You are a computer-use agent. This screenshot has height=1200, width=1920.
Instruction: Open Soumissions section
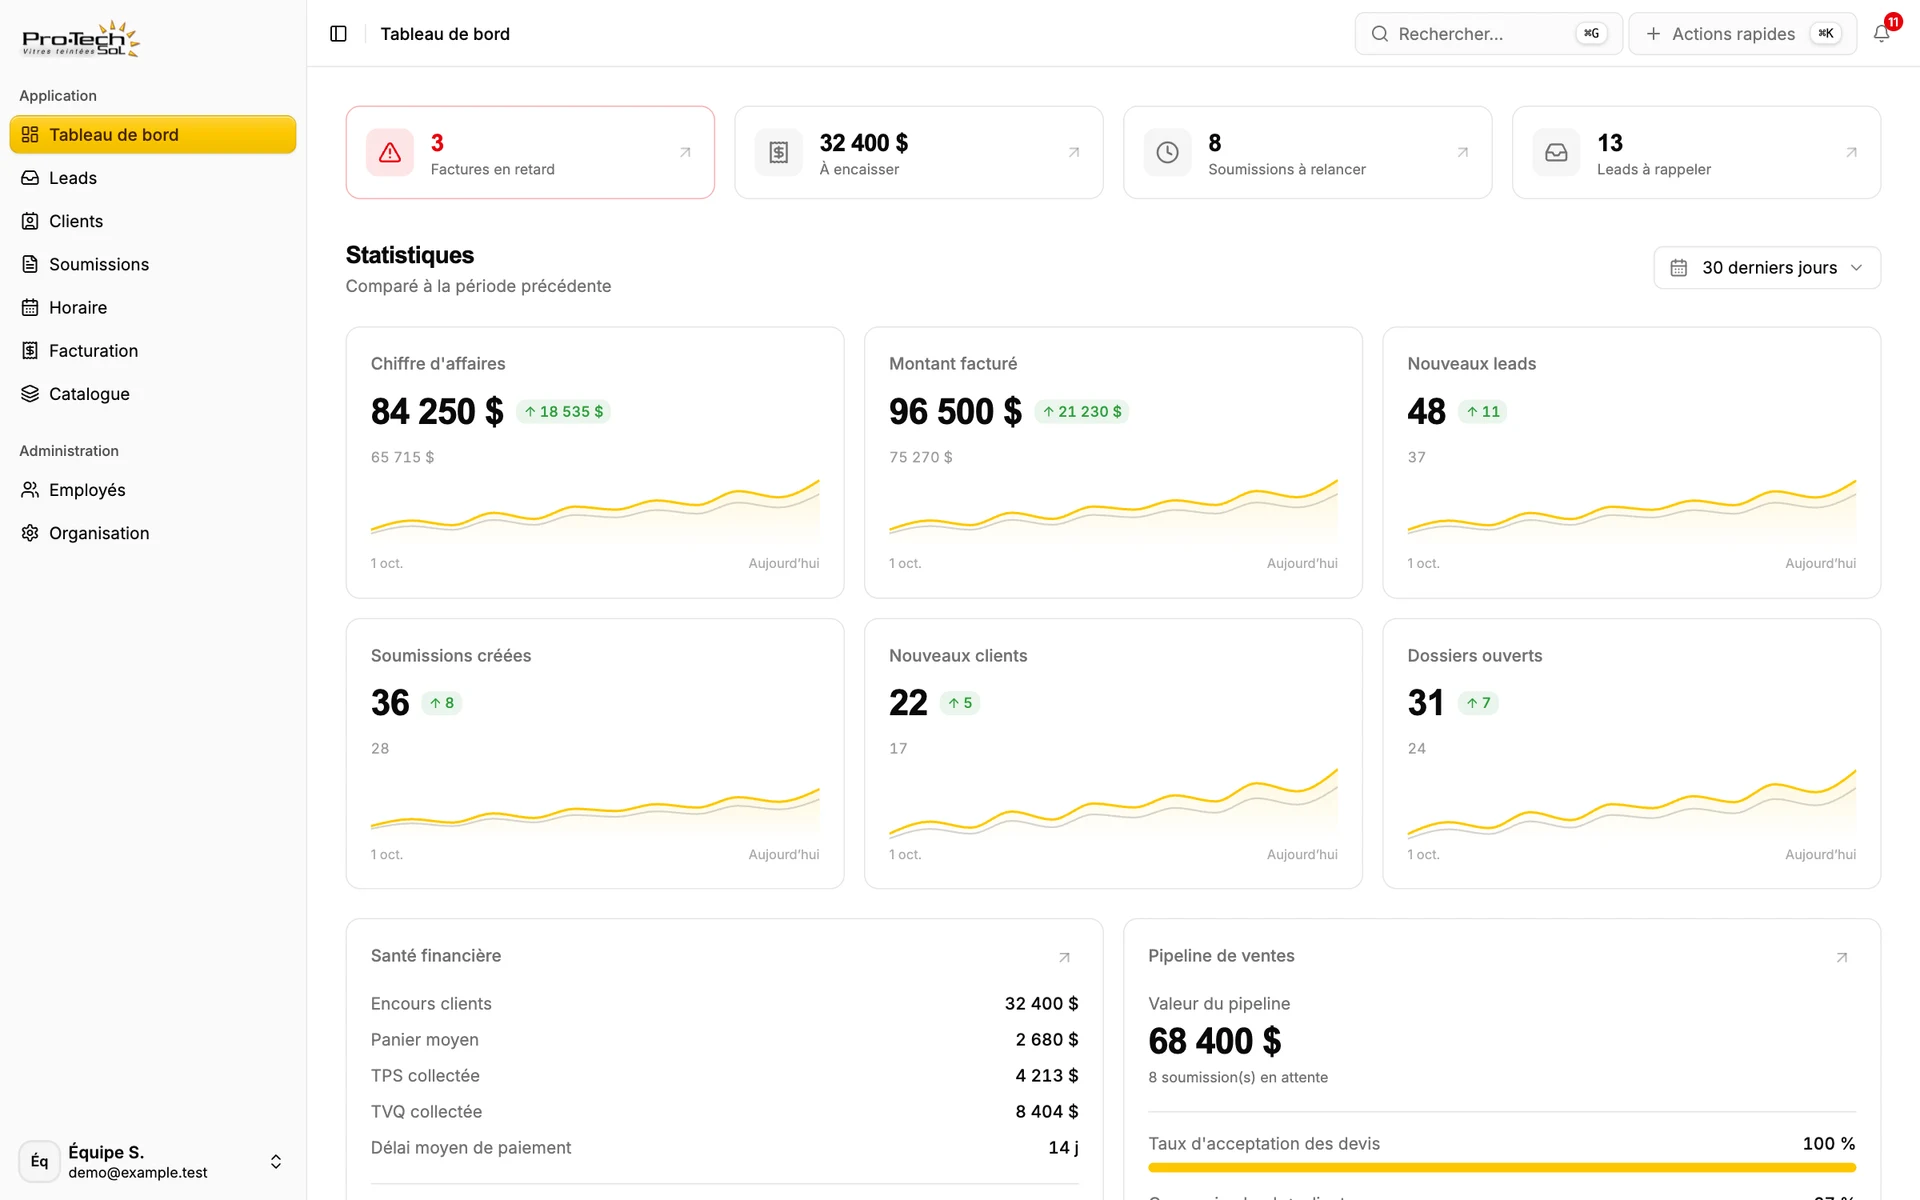153,264
